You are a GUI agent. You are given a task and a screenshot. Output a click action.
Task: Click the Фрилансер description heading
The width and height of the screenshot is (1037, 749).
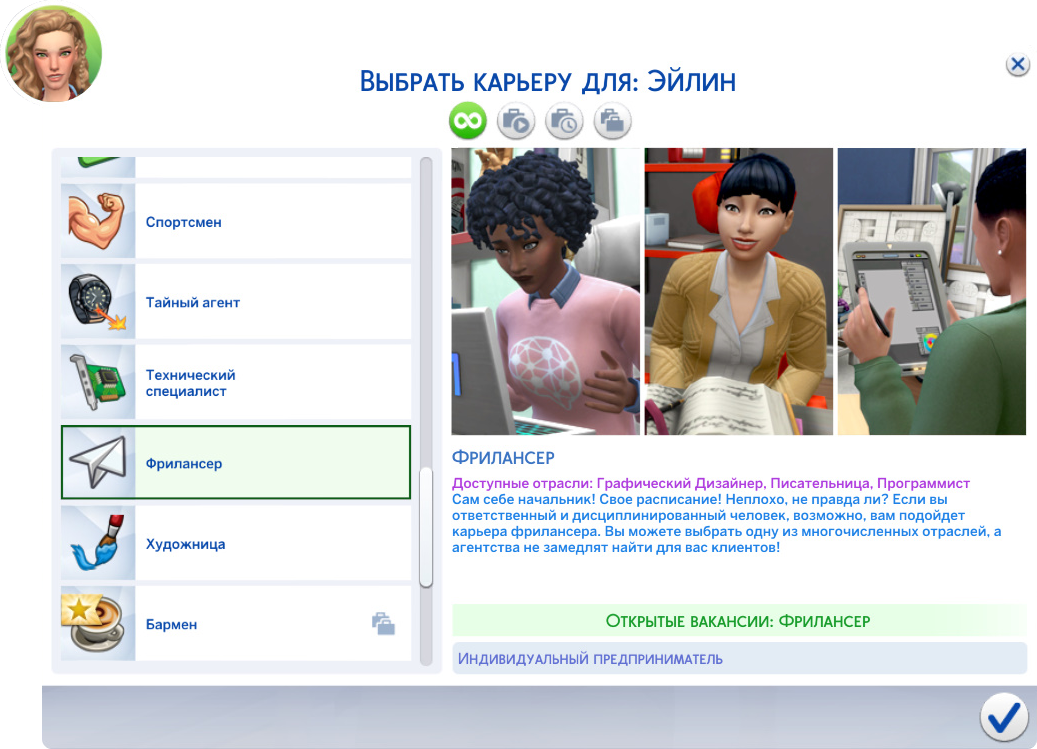point(503,457)
